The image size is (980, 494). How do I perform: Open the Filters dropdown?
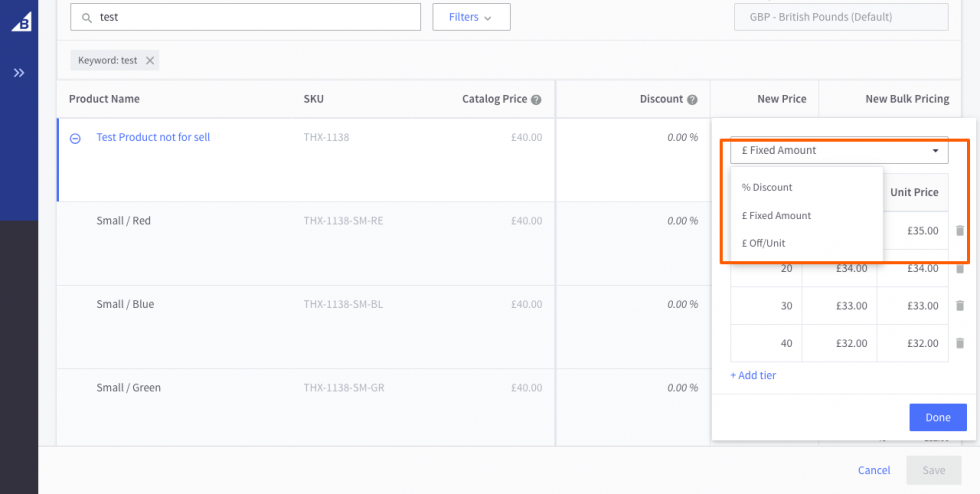[471, 17]
